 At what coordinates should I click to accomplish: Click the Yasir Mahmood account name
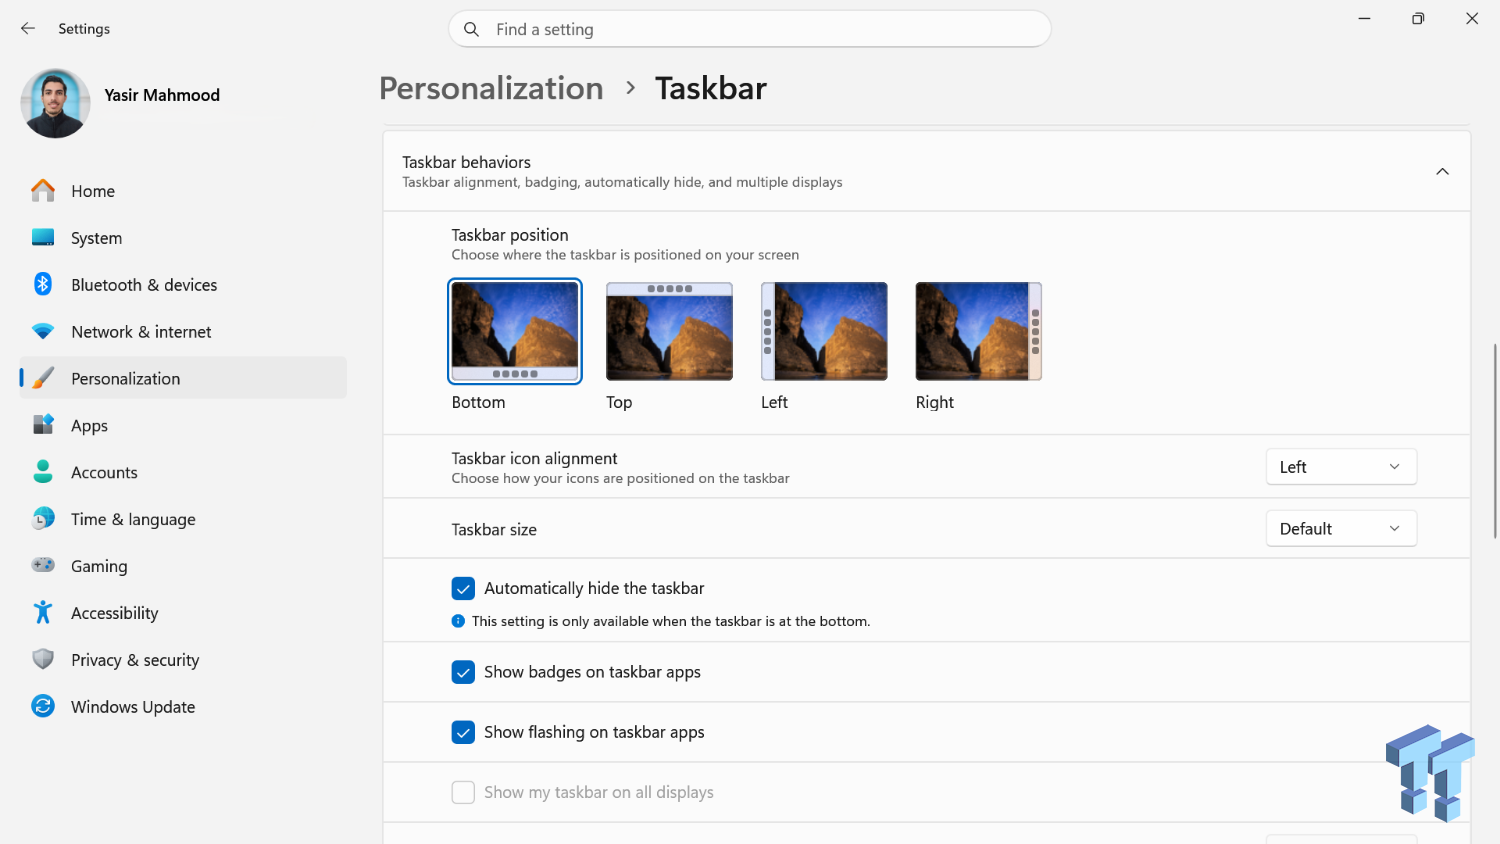162,95
